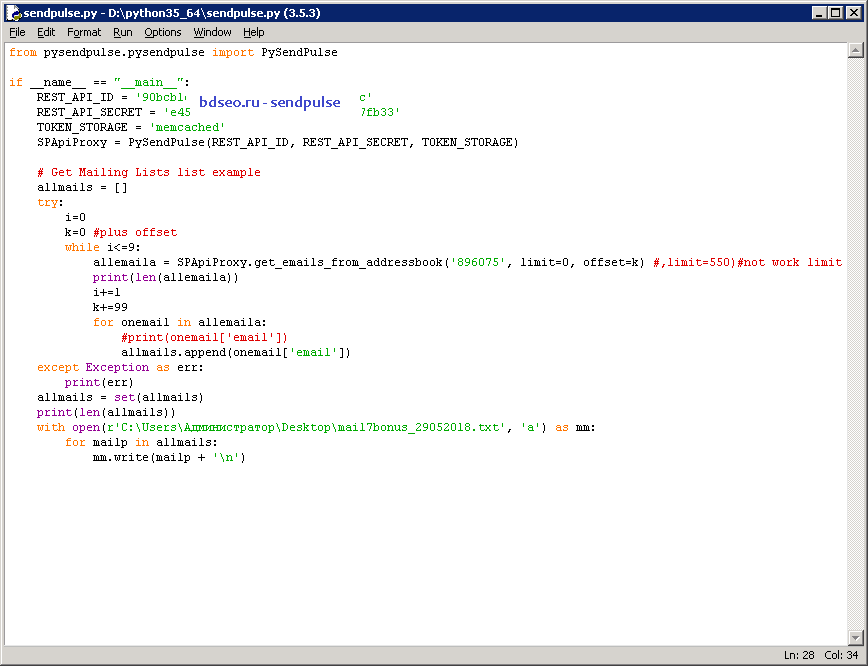Open the Help menu
This screenshot has height=666, width=868.
pyautogui.click(x=254, y=32)
